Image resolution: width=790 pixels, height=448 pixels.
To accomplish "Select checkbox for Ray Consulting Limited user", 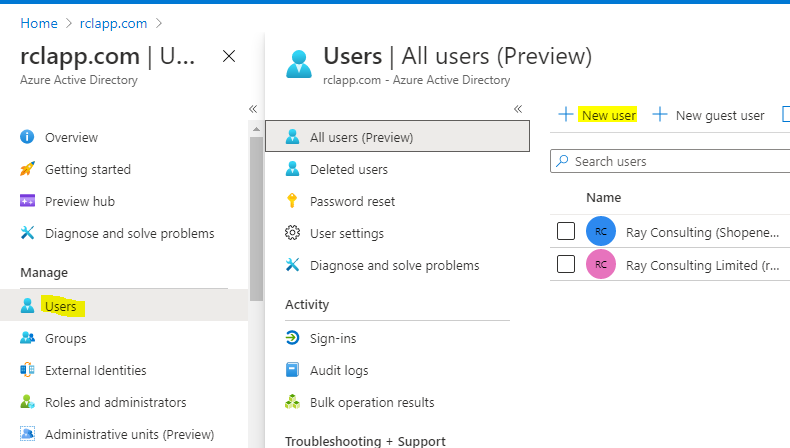I will click(566, 264).
